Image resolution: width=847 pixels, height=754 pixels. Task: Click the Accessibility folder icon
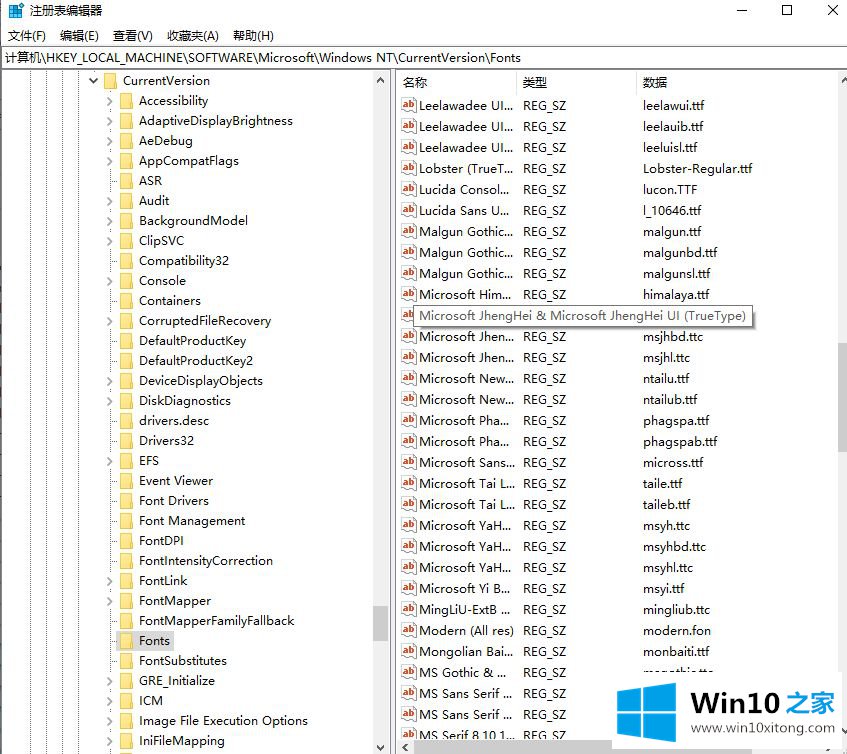pos(126,101)
